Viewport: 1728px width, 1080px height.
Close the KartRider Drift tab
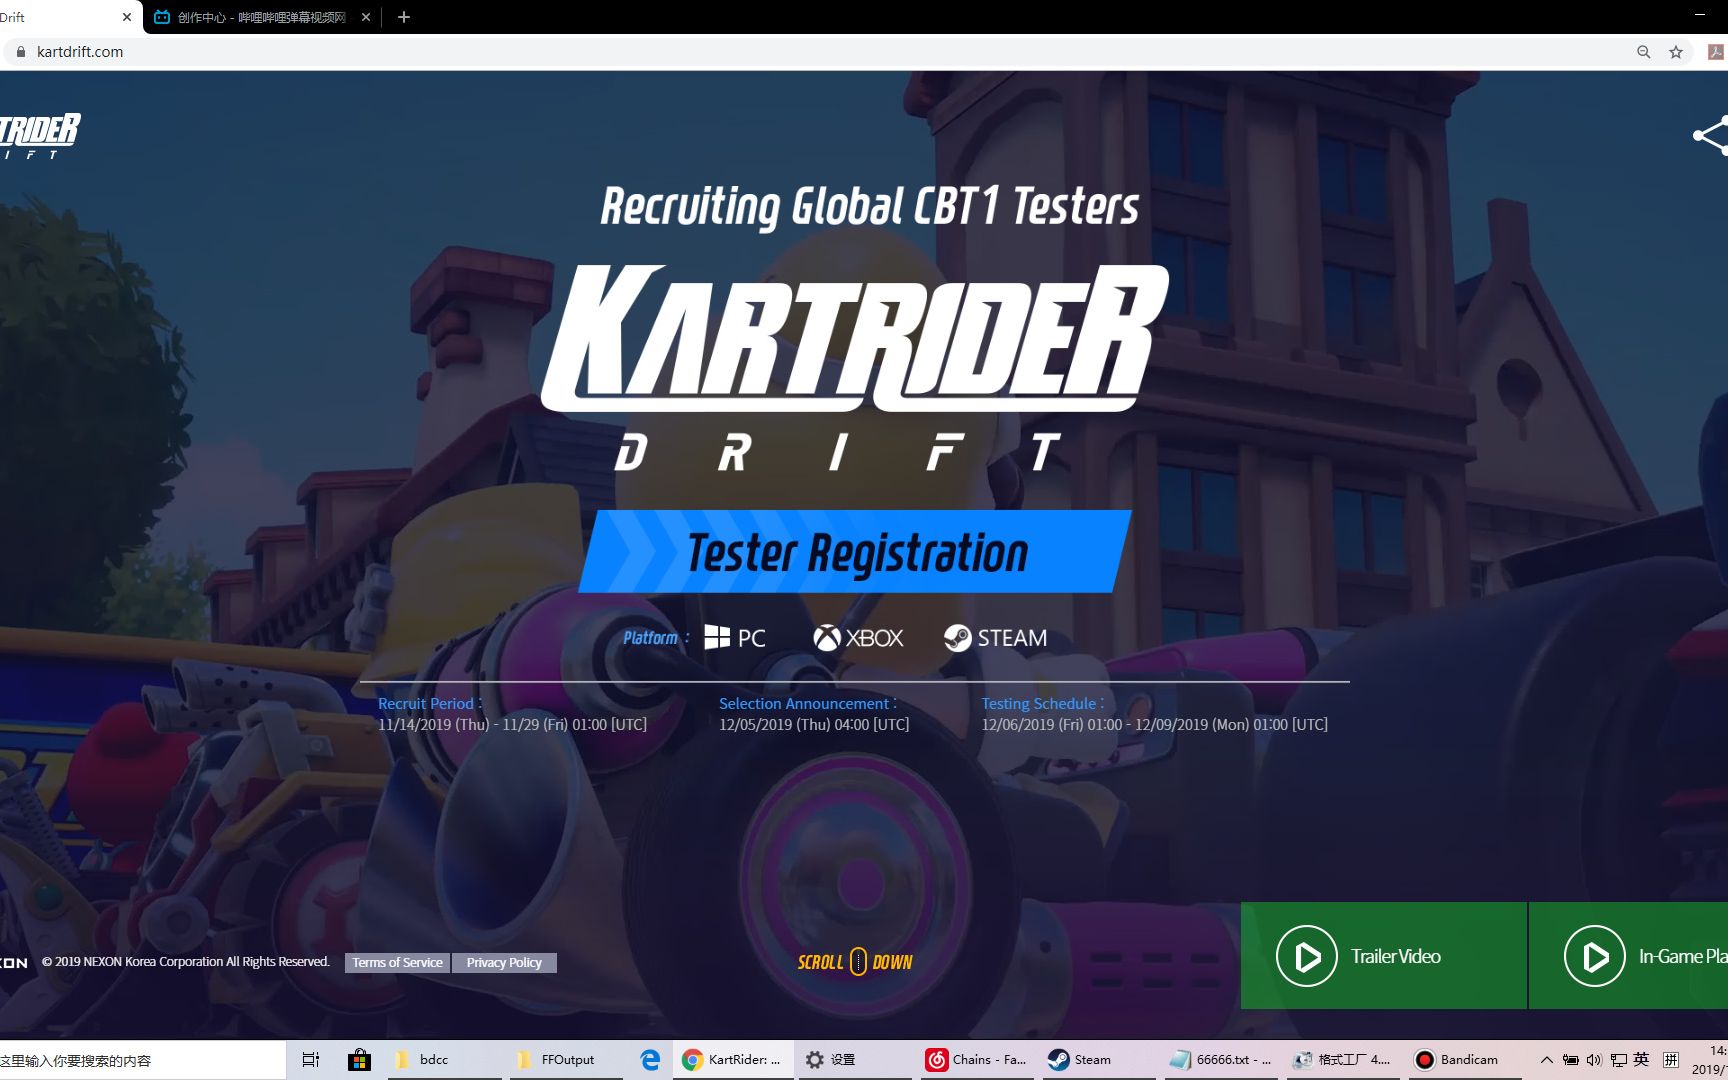127,17
